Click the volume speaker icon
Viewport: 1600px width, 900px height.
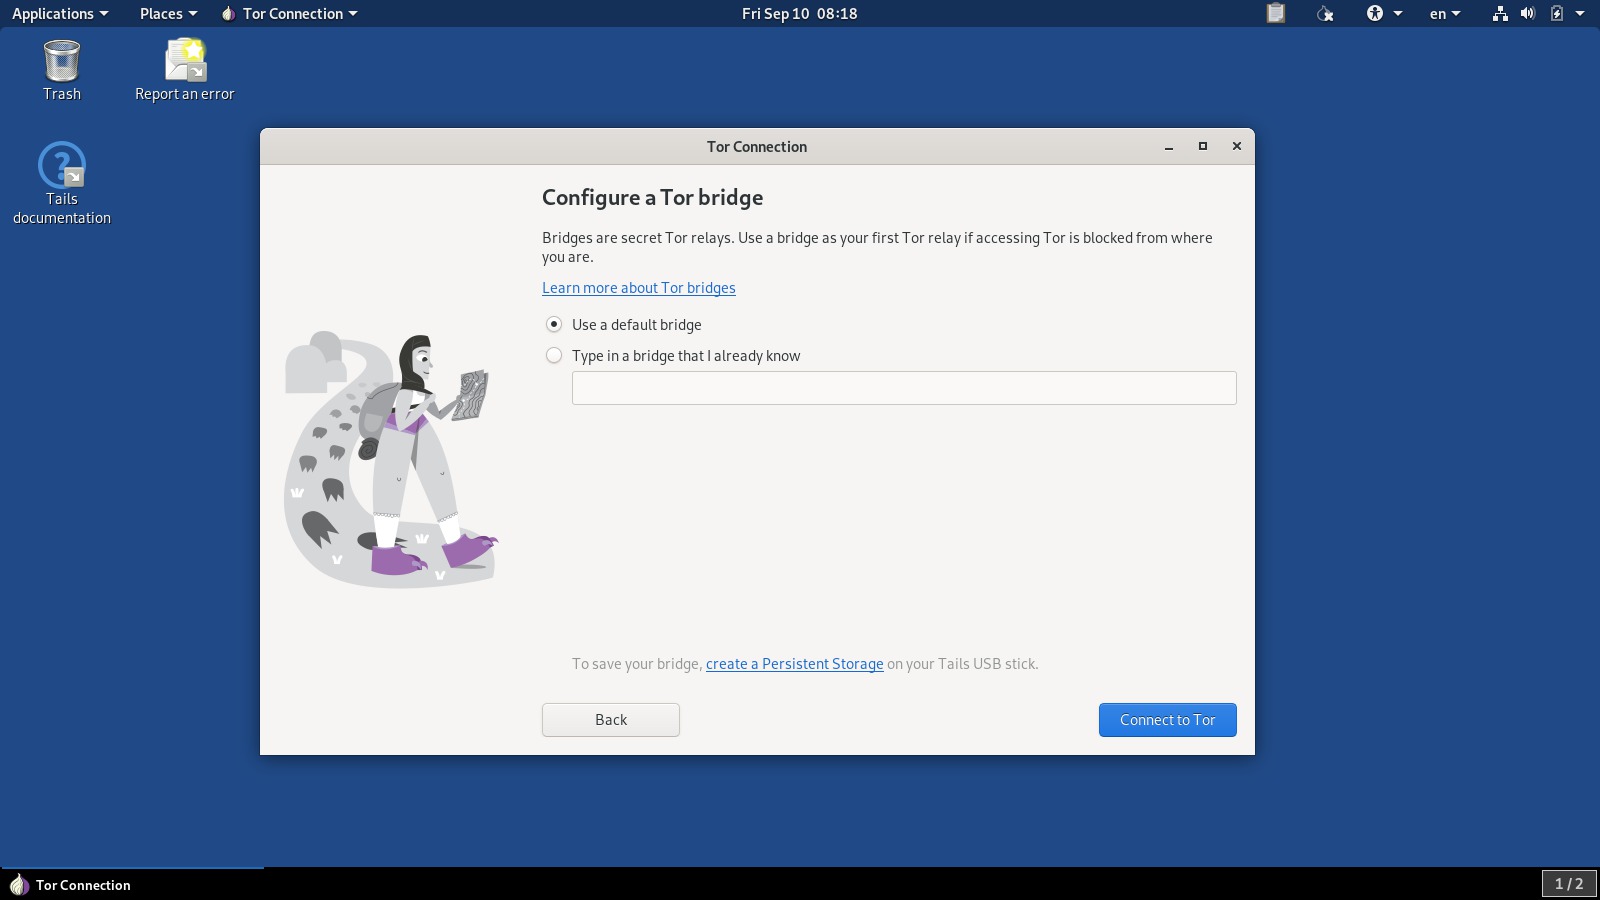1528,13
